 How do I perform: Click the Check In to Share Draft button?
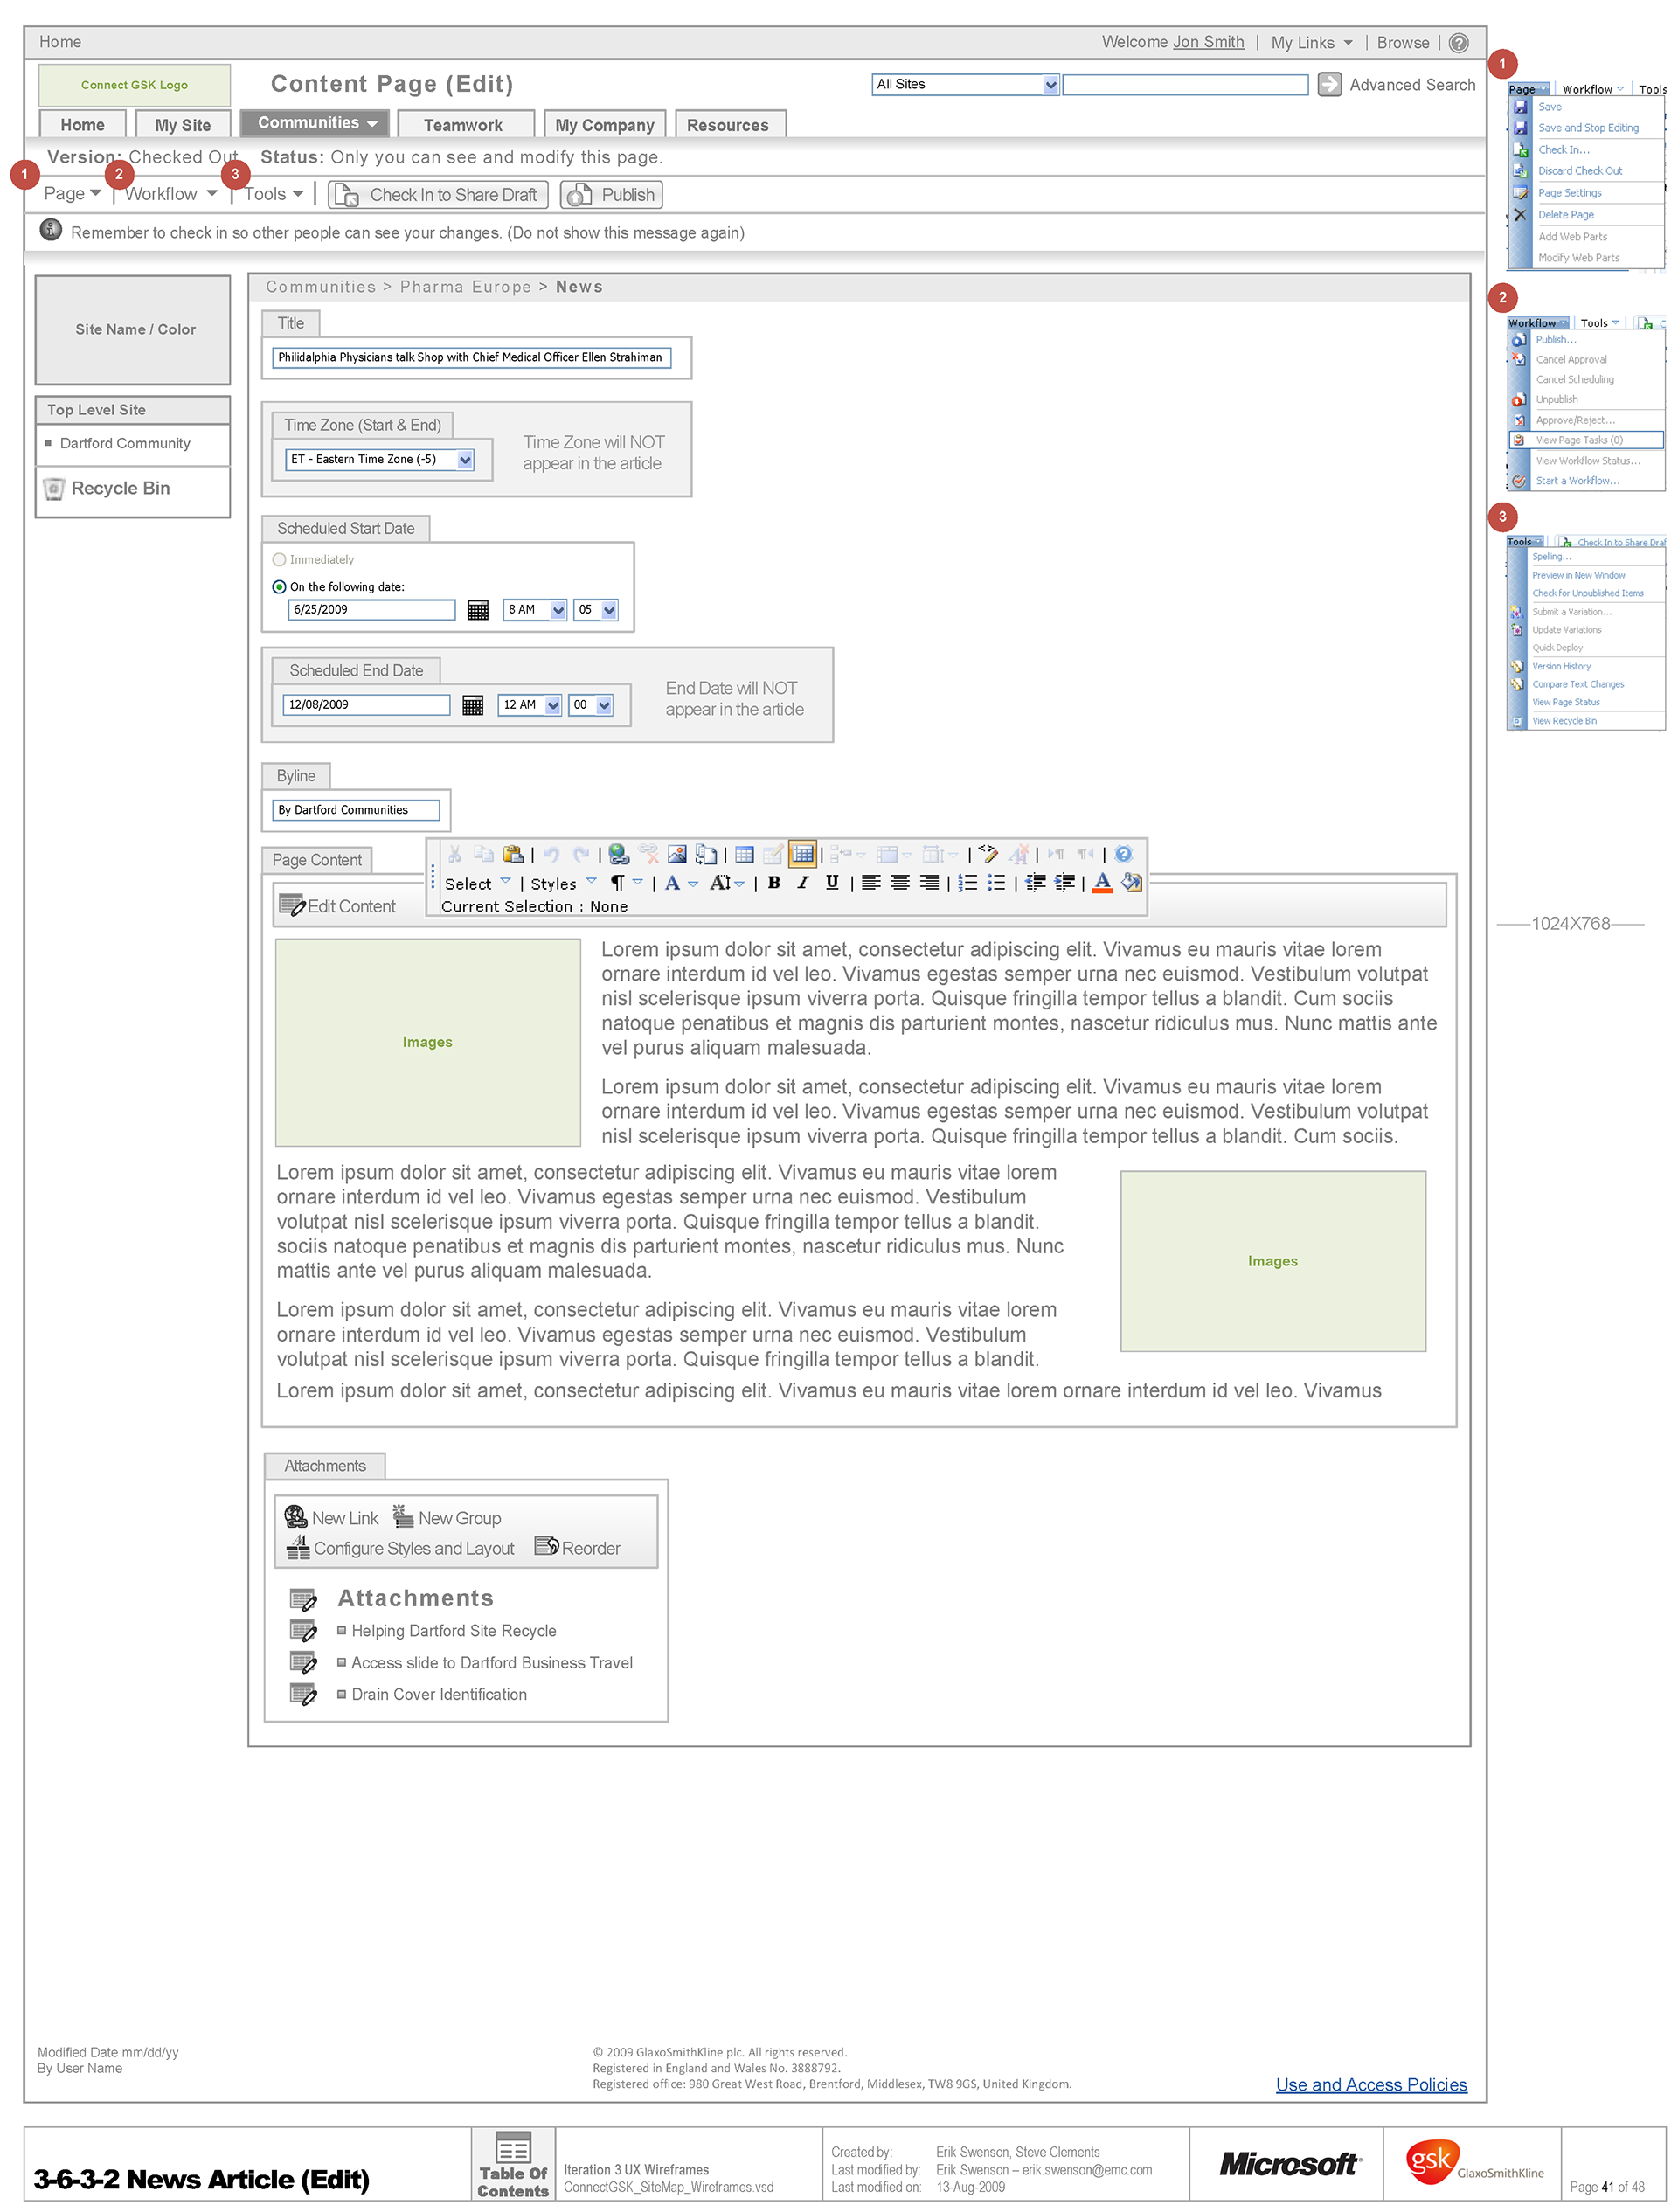[438, 195]
